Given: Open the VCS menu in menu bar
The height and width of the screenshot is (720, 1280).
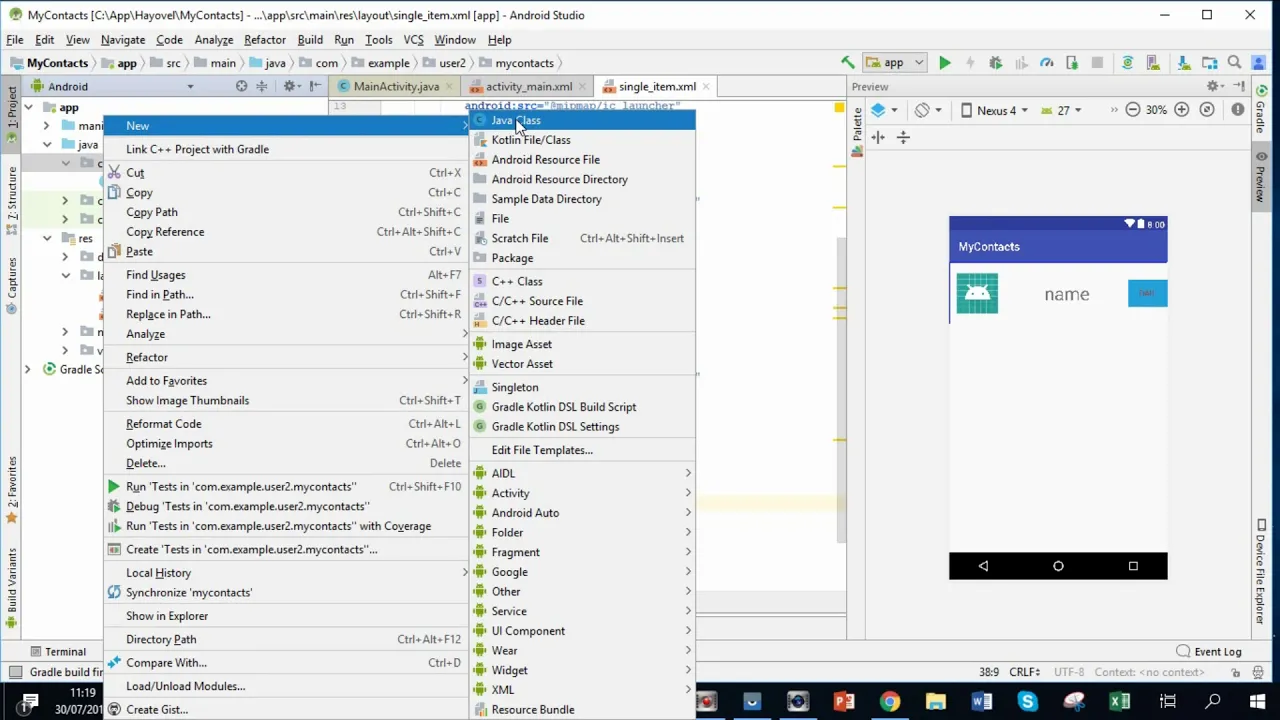Looking at the screenshot, I should 413,39.
